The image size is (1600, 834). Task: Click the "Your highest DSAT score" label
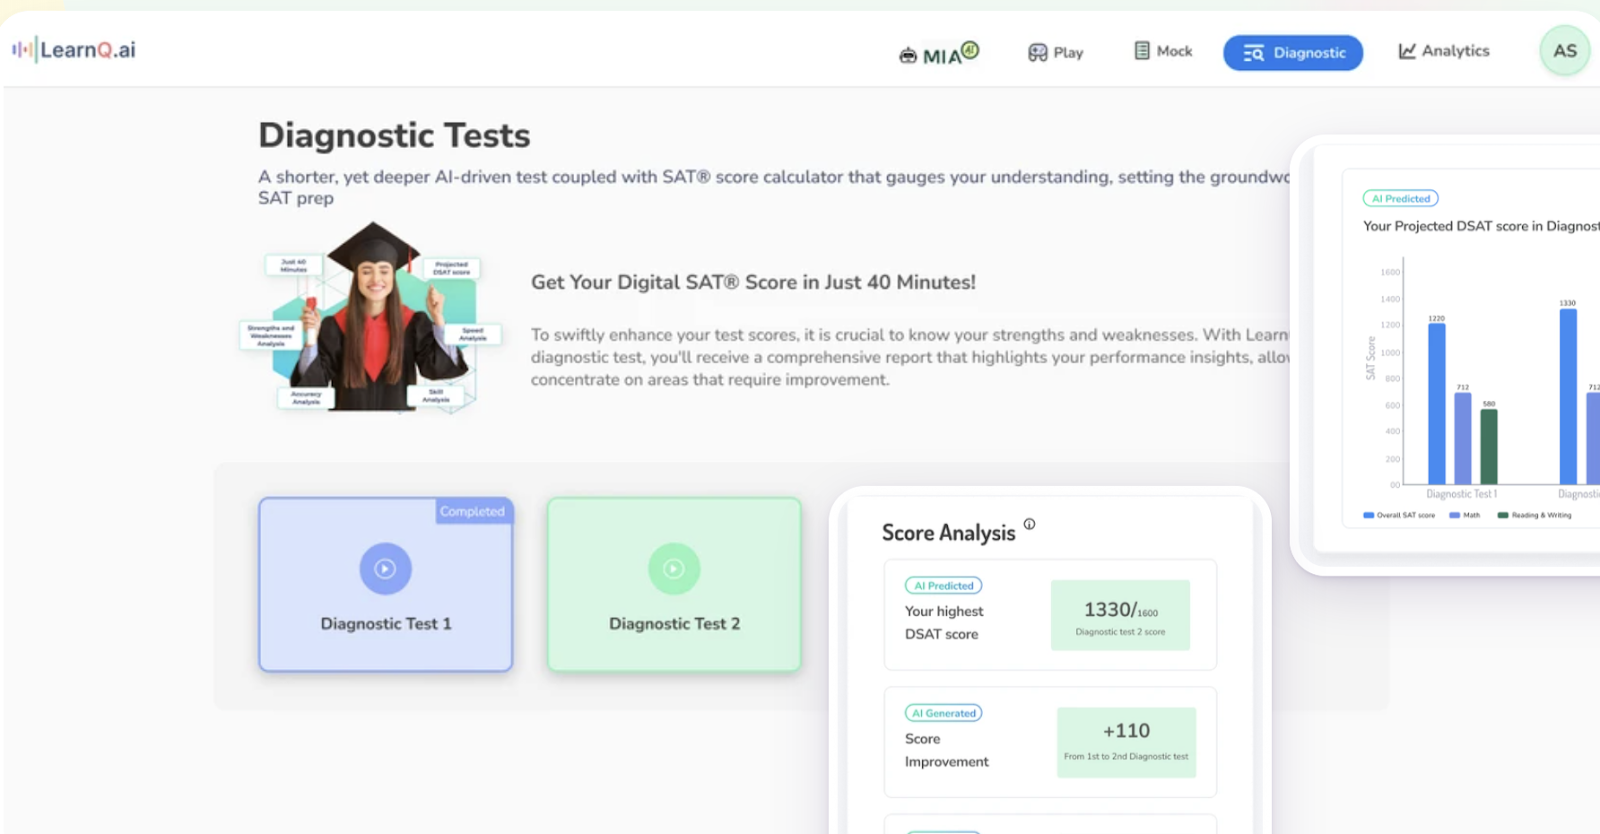pyautogui.click(x=944, y=622)
